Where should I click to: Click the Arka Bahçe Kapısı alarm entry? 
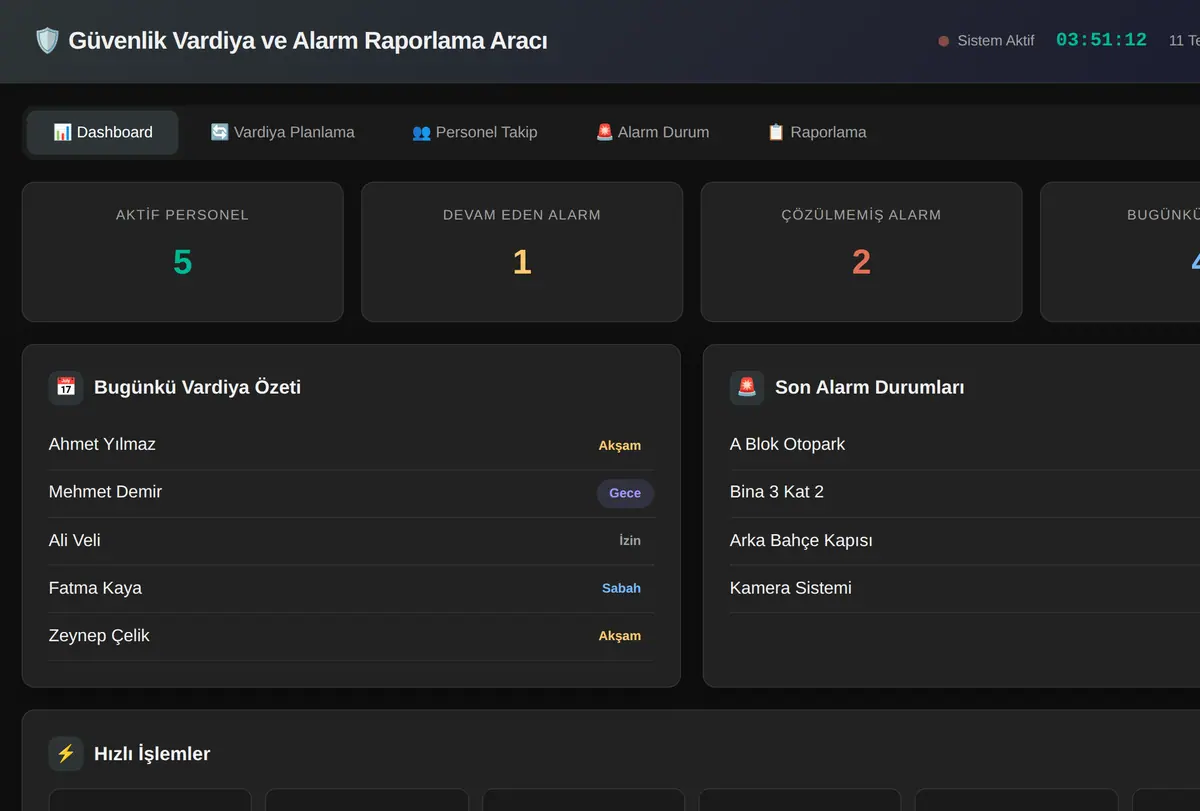pos(801,540)
